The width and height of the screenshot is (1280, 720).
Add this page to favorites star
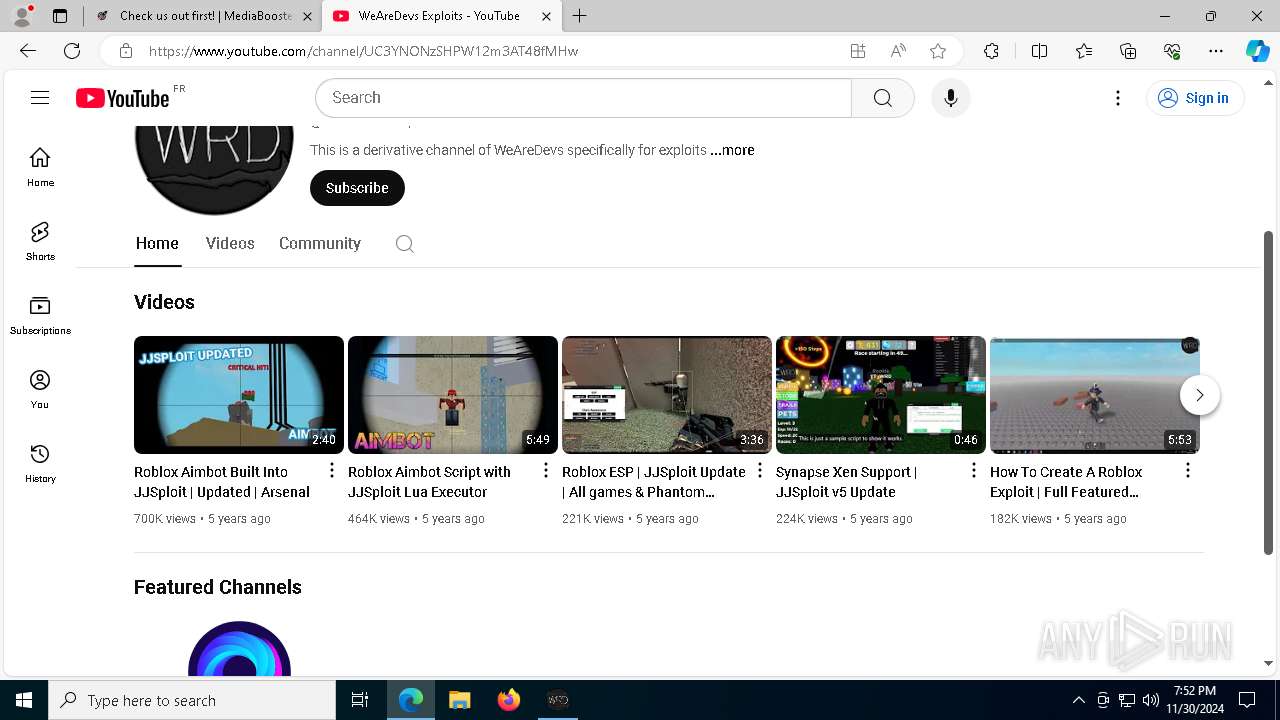click(x=938, y=51)
